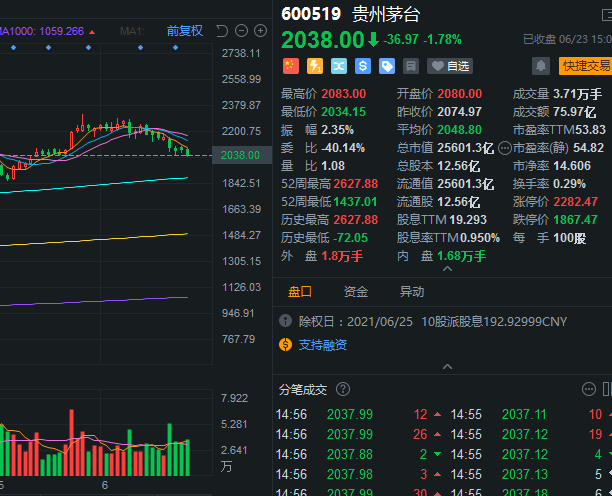Image resolution: width=612 pixels, height=496 pixels.
Task: Click the 10股派股息192.92999CNY dividend text
Action: 494,321
